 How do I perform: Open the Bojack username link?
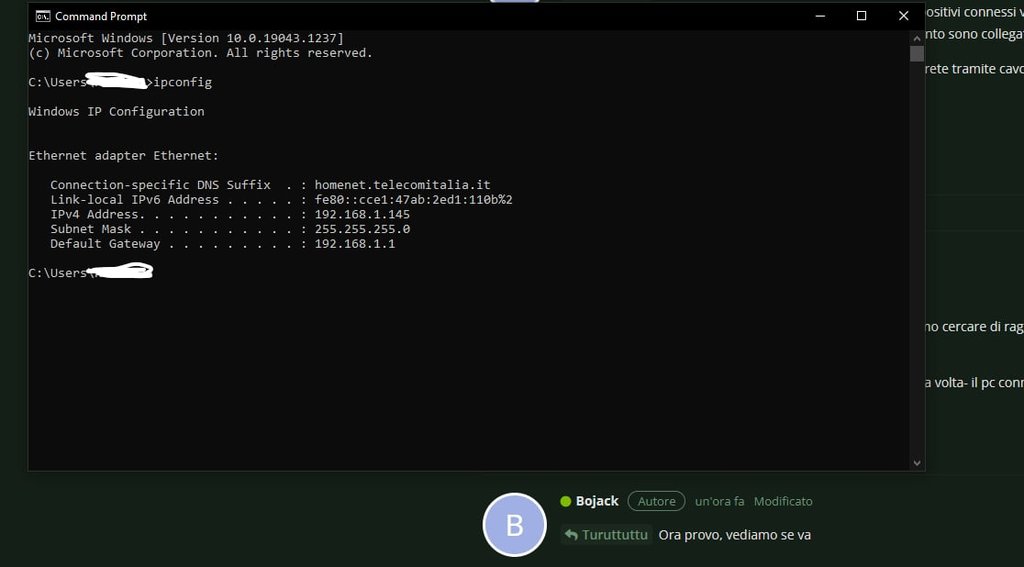pos(597,501)
